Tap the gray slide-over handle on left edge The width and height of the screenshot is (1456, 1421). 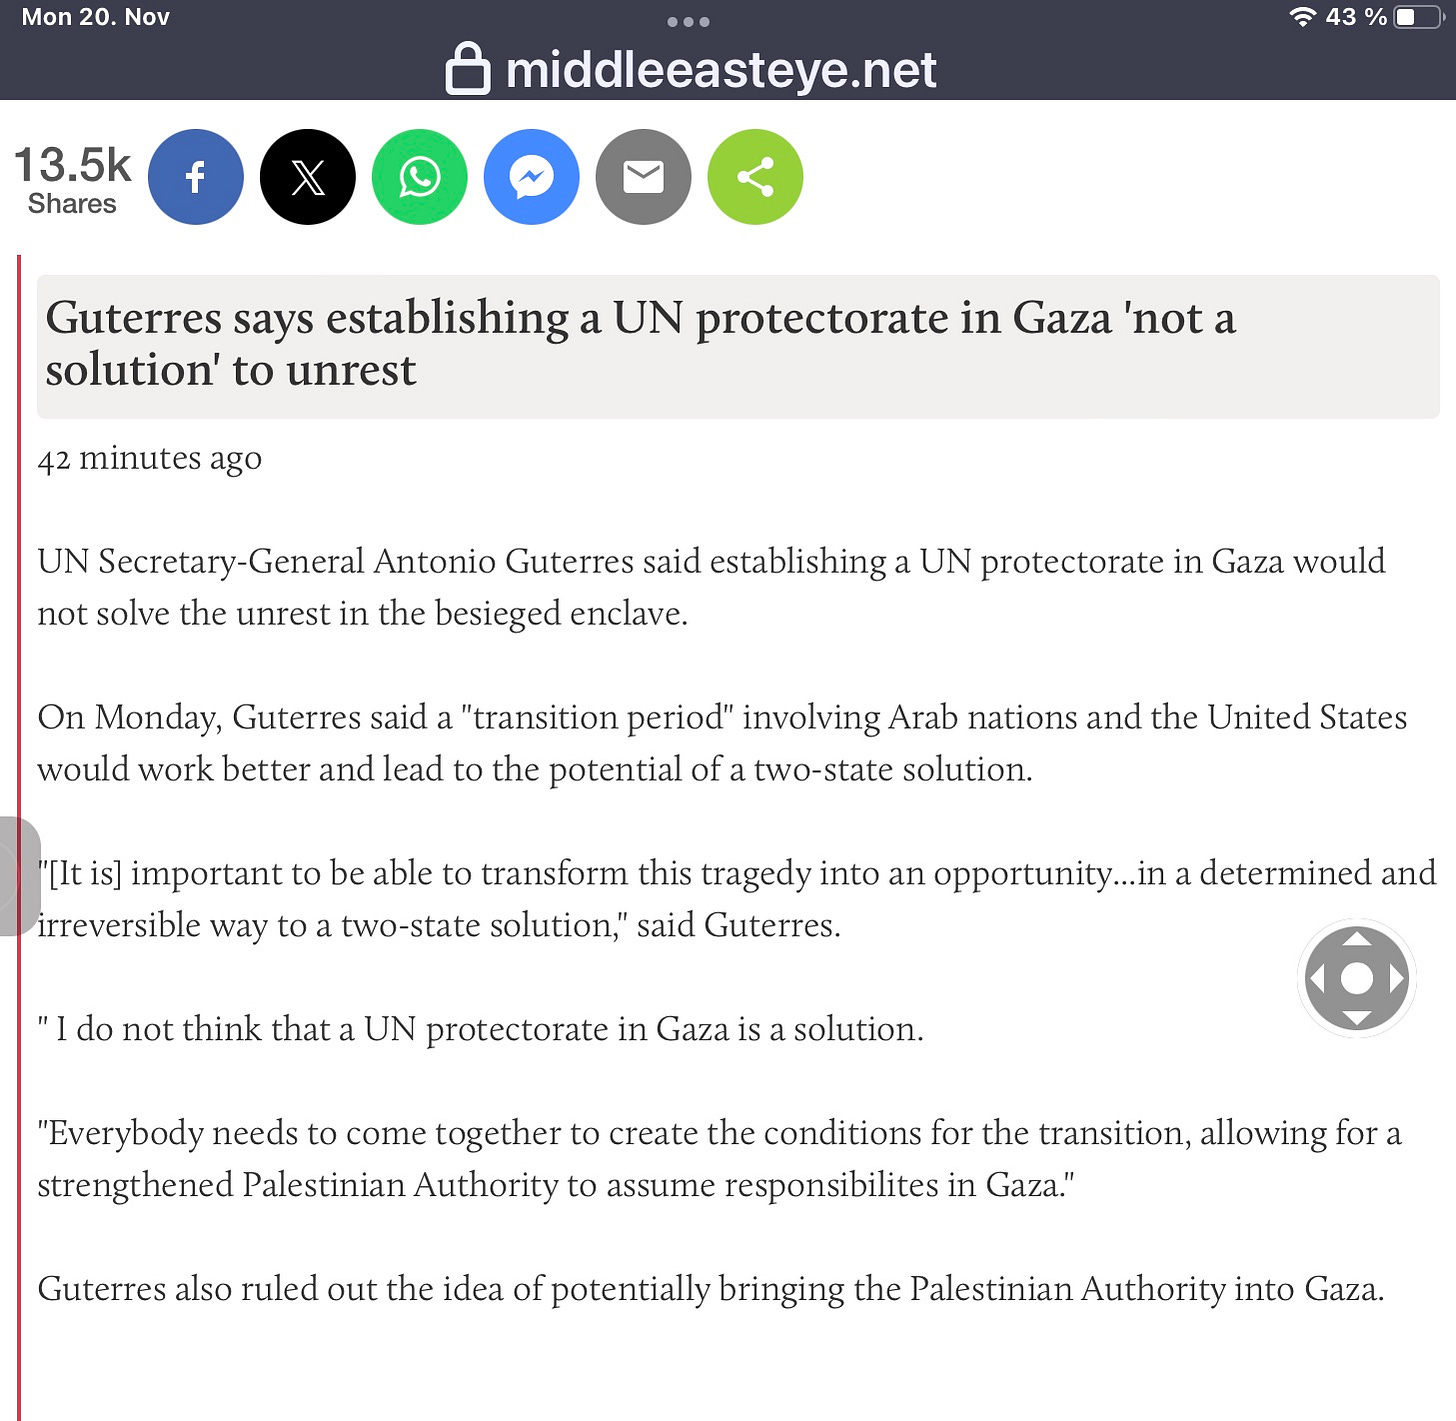coord(20,876)
